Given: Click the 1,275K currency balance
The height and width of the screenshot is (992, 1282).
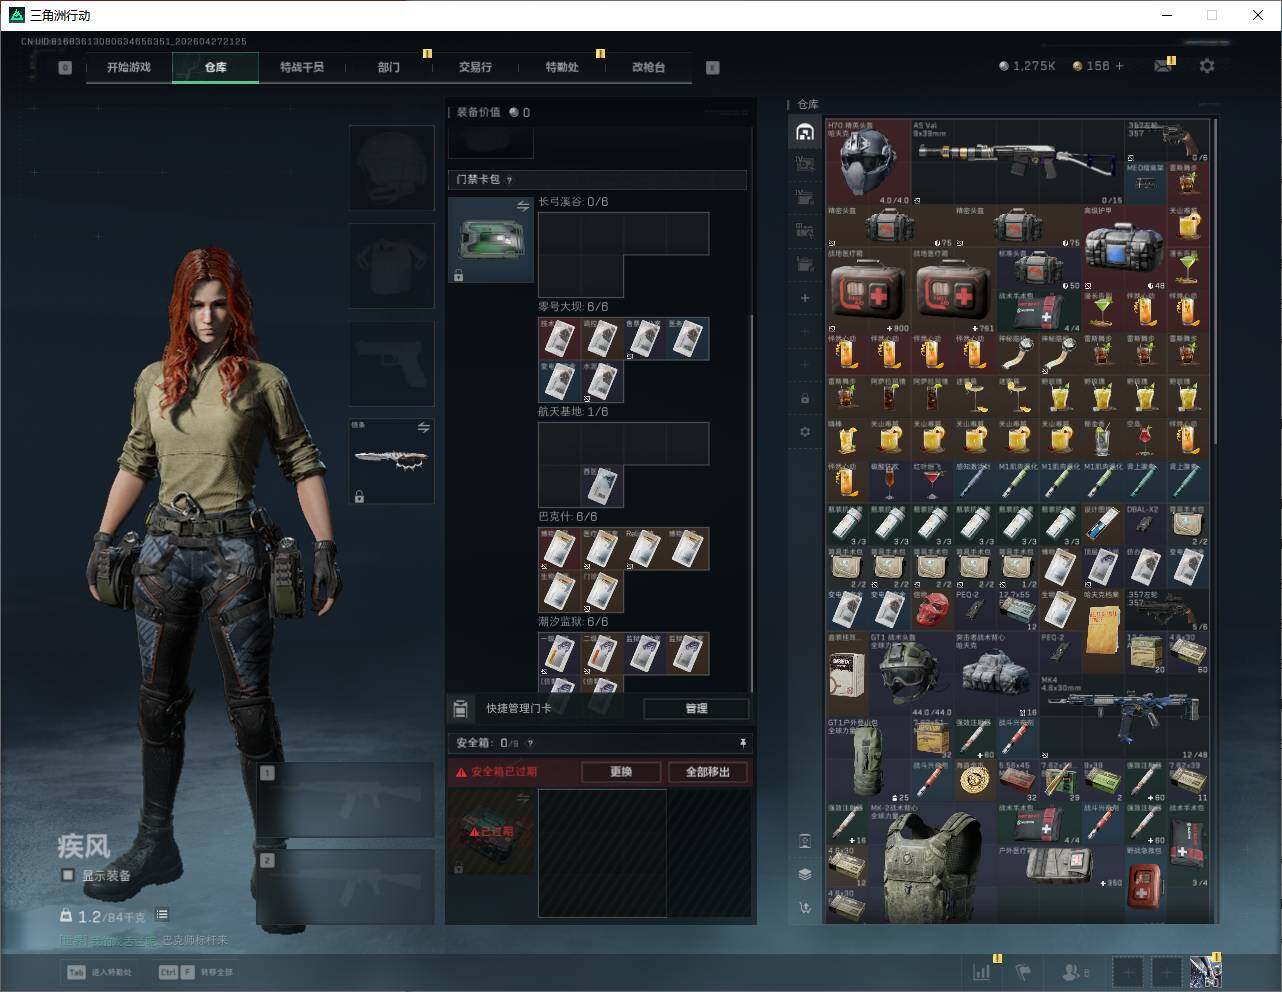Looking at the screenshot, I should pyautogui.click(x=1027, y=66).
